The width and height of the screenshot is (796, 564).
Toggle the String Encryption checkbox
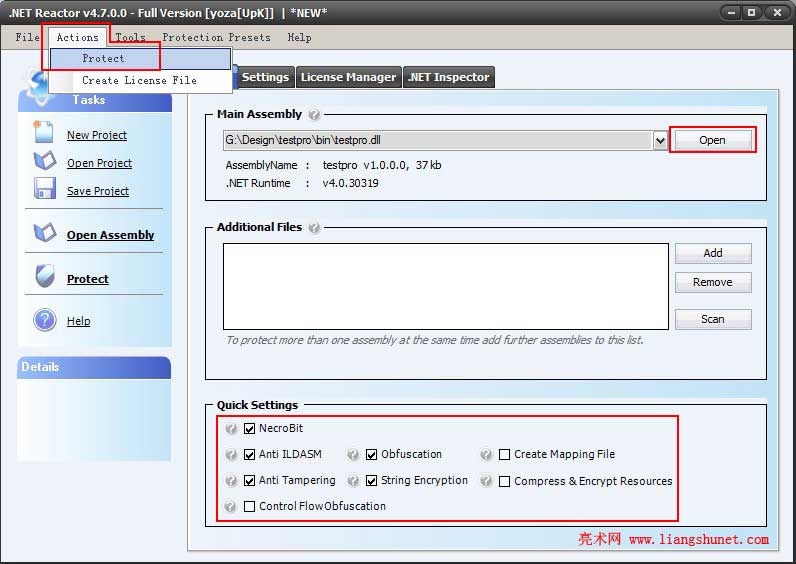click(372, 480)
